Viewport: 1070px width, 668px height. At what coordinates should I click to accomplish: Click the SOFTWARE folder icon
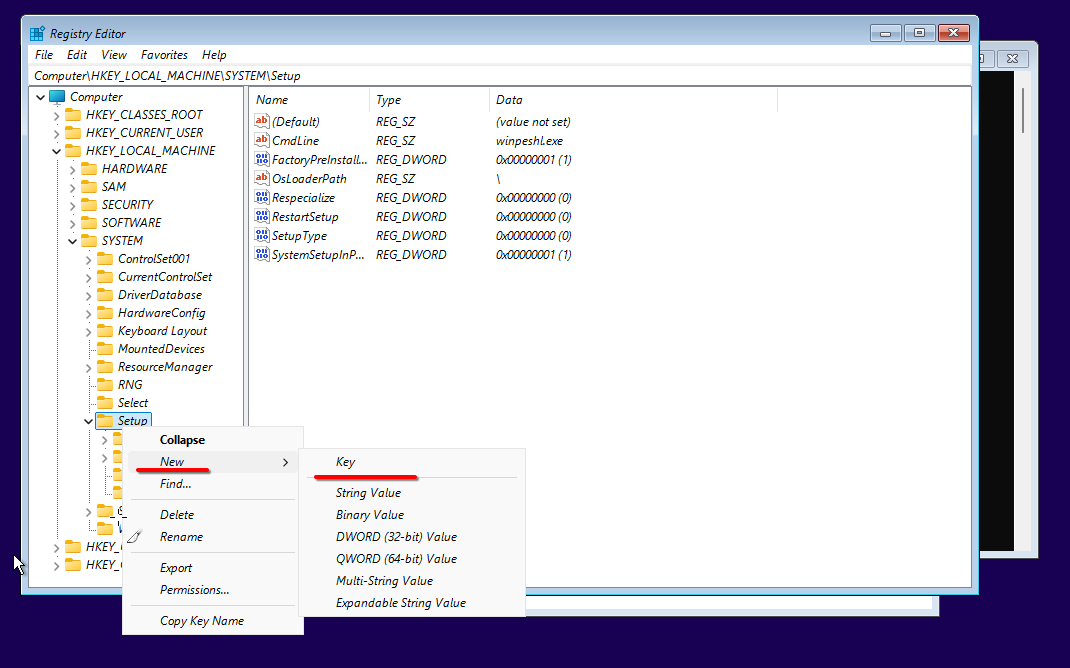pyautogui.click(x=89, y=222)
